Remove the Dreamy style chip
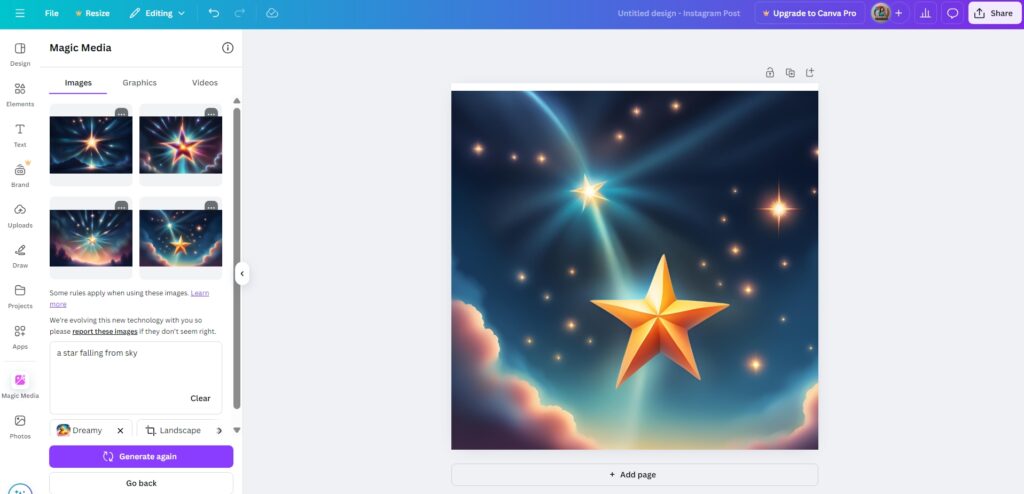 point(120,430)
